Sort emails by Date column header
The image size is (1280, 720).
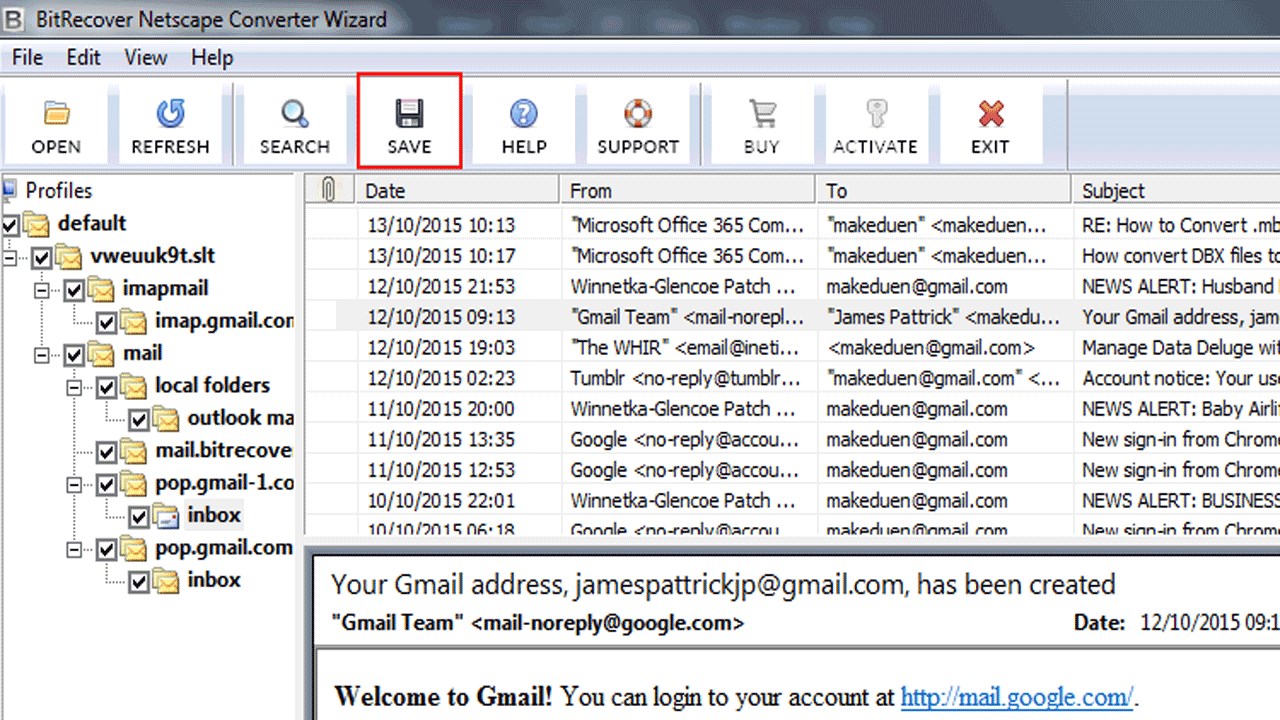458,189
